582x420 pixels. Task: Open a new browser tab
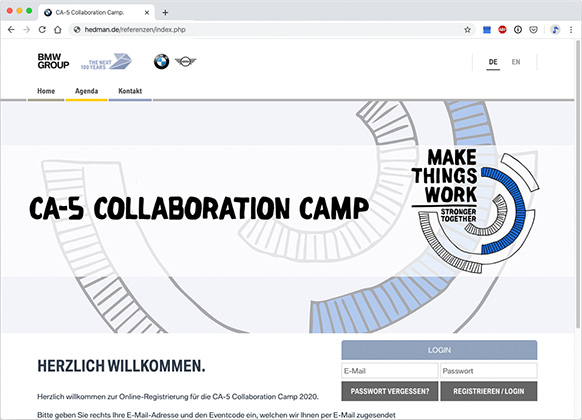click(165, 13)
